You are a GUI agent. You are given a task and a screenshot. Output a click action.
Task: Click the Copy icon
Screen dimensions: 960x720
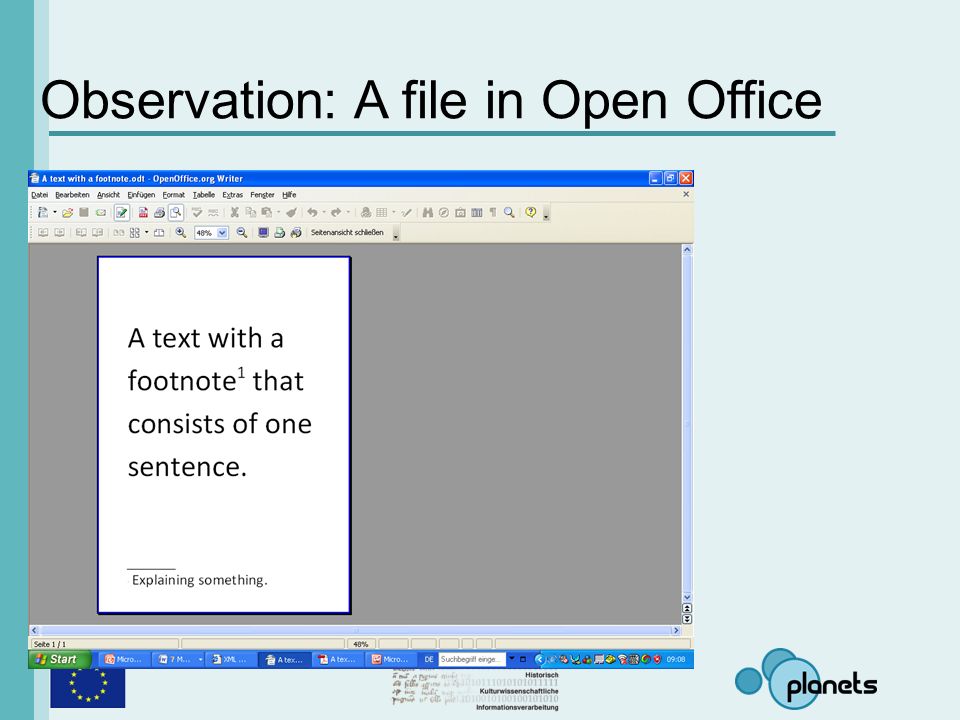pos(250,212)
